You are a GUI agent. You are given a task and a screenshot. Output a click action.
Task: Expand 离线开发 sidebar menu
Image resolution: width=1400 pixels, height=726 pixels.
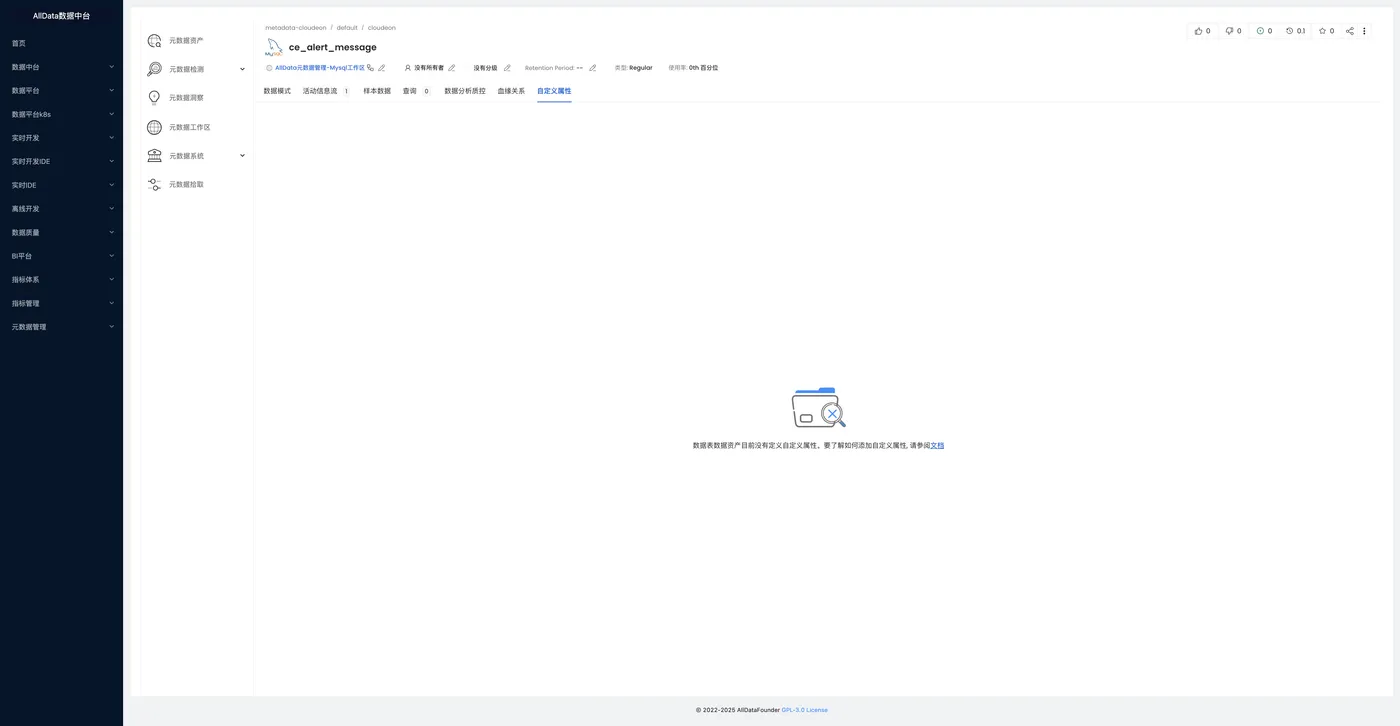coord(61,209)
